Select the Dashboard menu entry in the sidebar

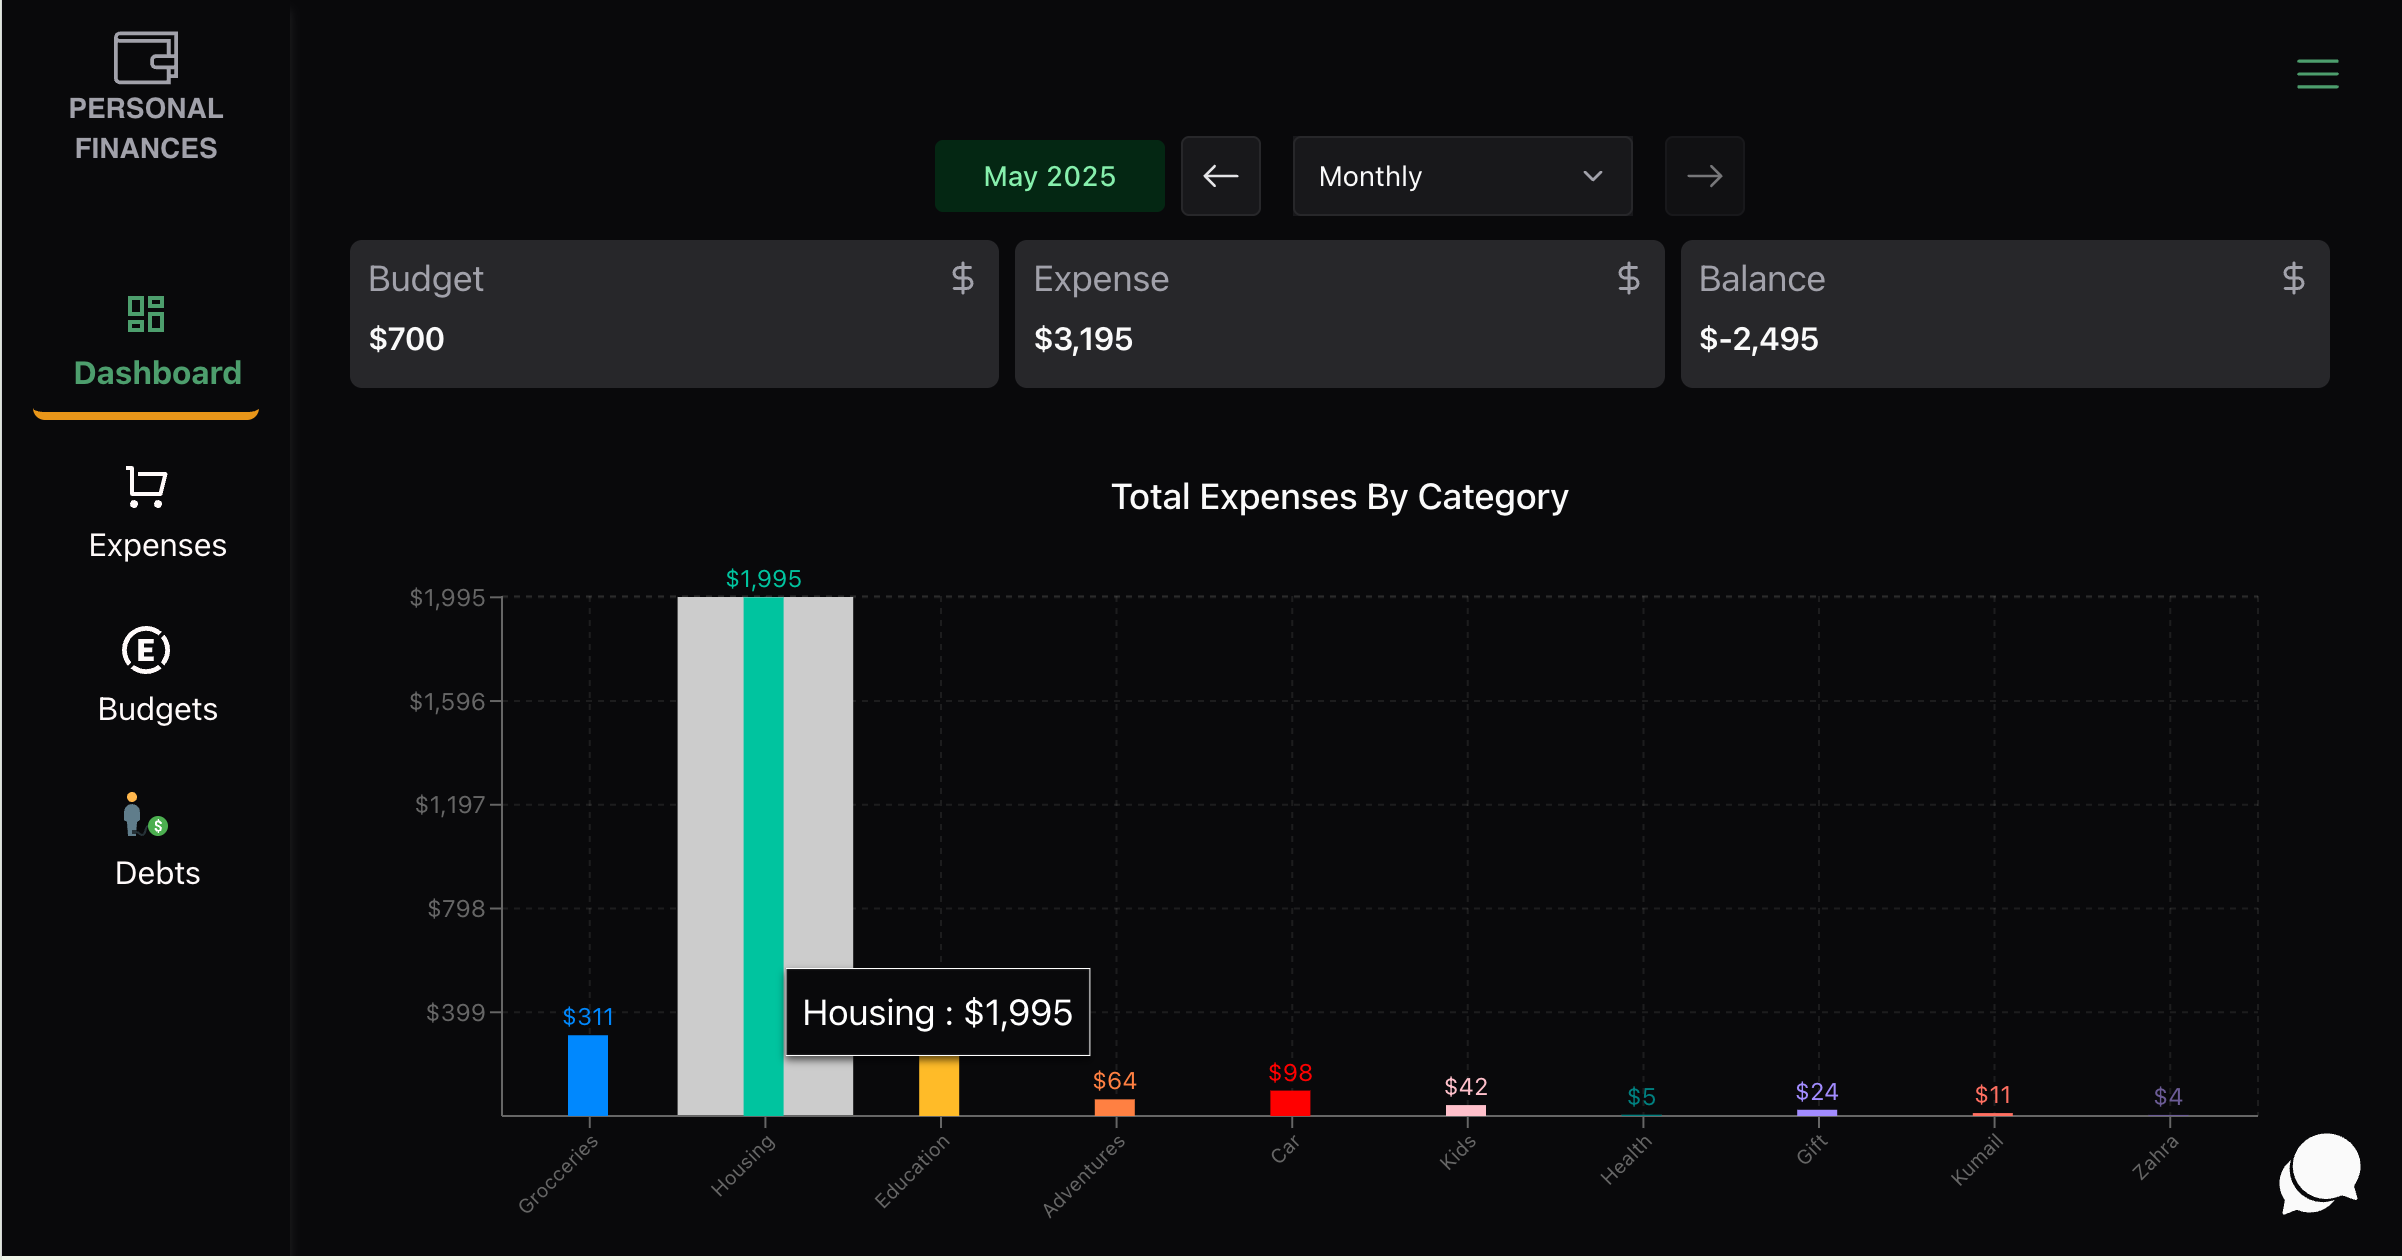click(x=158, y=372)
